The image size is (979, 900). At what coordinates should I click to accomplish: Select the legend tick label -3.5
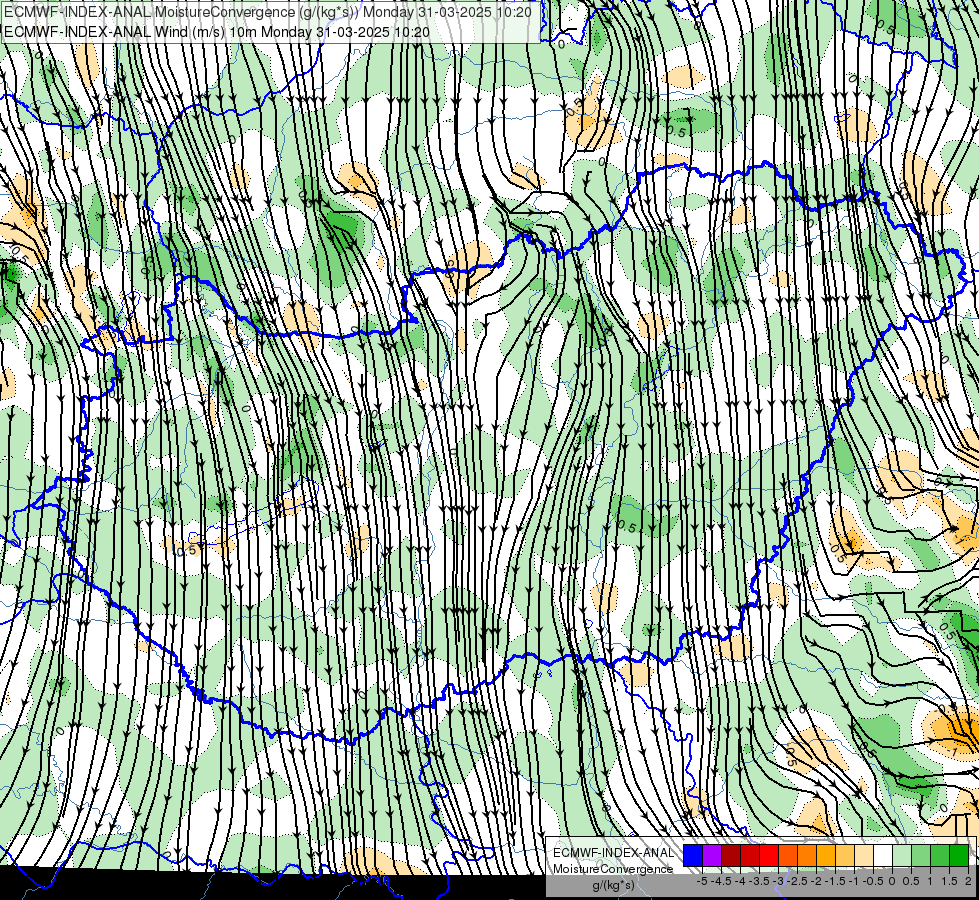(x=759, y=881)
